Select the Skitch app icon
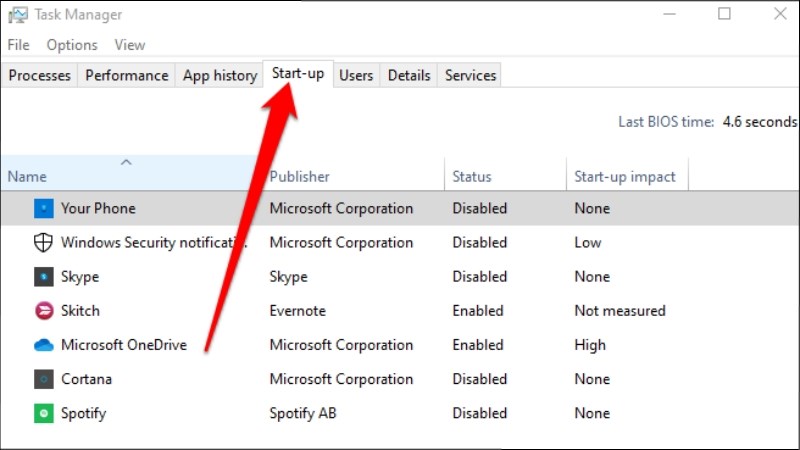The image size is (800, 450). tap(44, 311)
